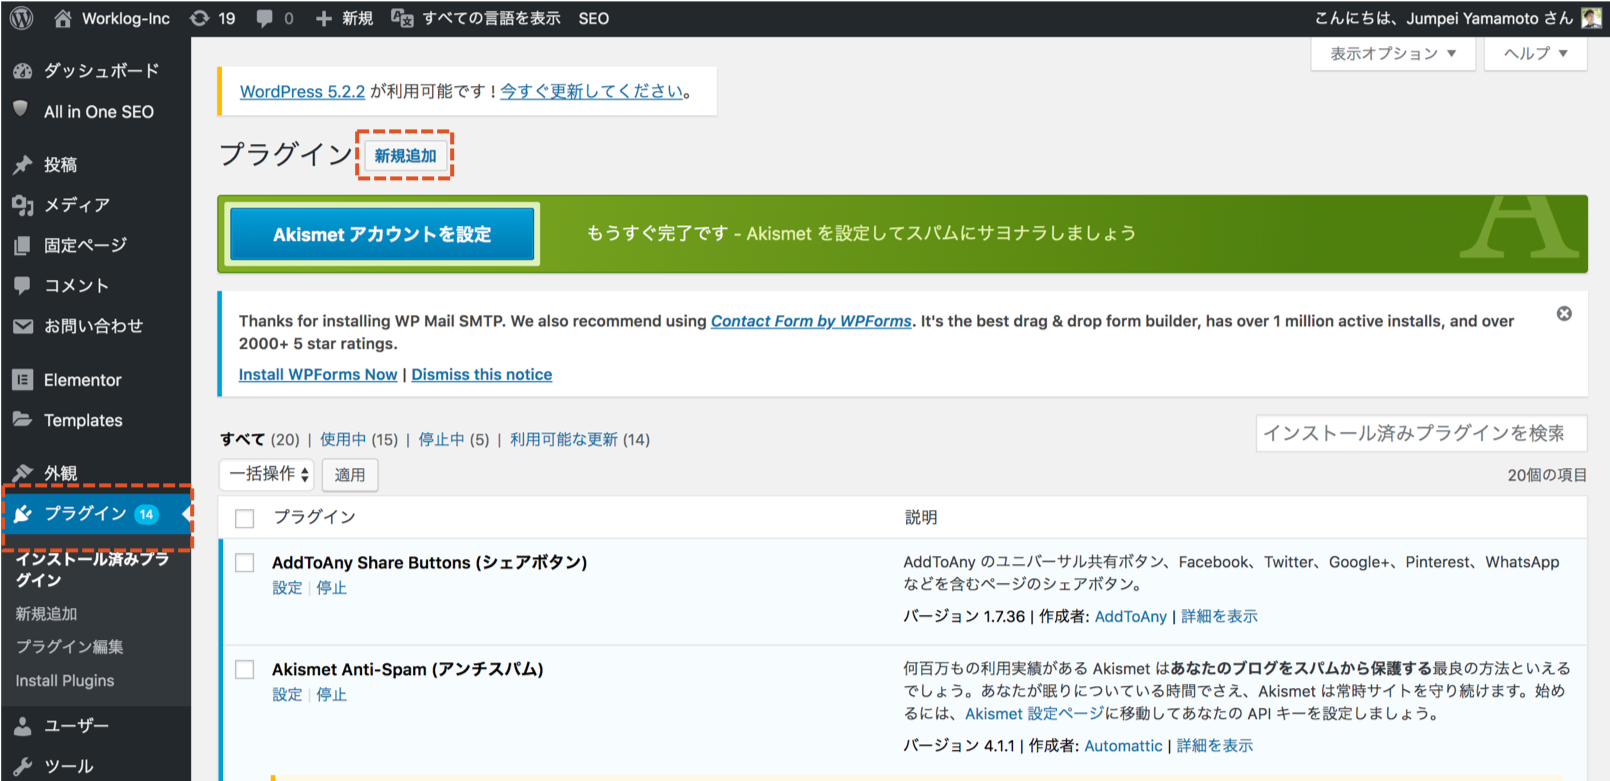Tick the select-all plugins checkbox
Viewport: 1610px width, 781px height.
point(245,518)
